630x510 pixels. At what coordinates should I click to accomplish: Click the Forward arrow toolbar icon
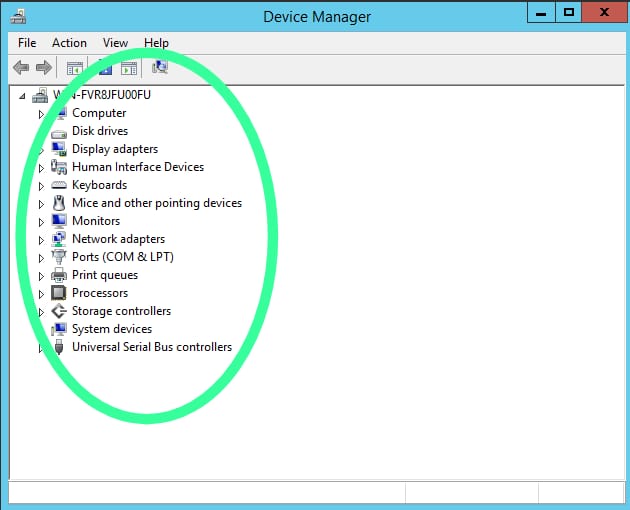[43, 68]
